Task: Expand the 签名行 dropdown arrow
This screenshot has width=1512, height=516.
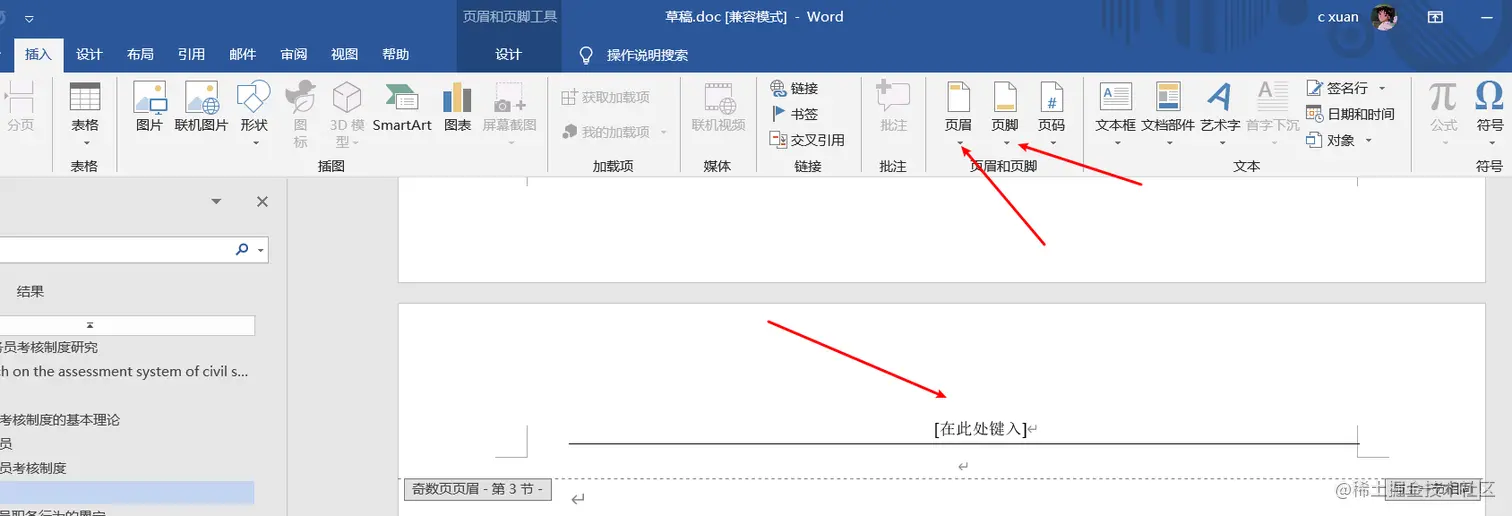Action: (1382, 88)
